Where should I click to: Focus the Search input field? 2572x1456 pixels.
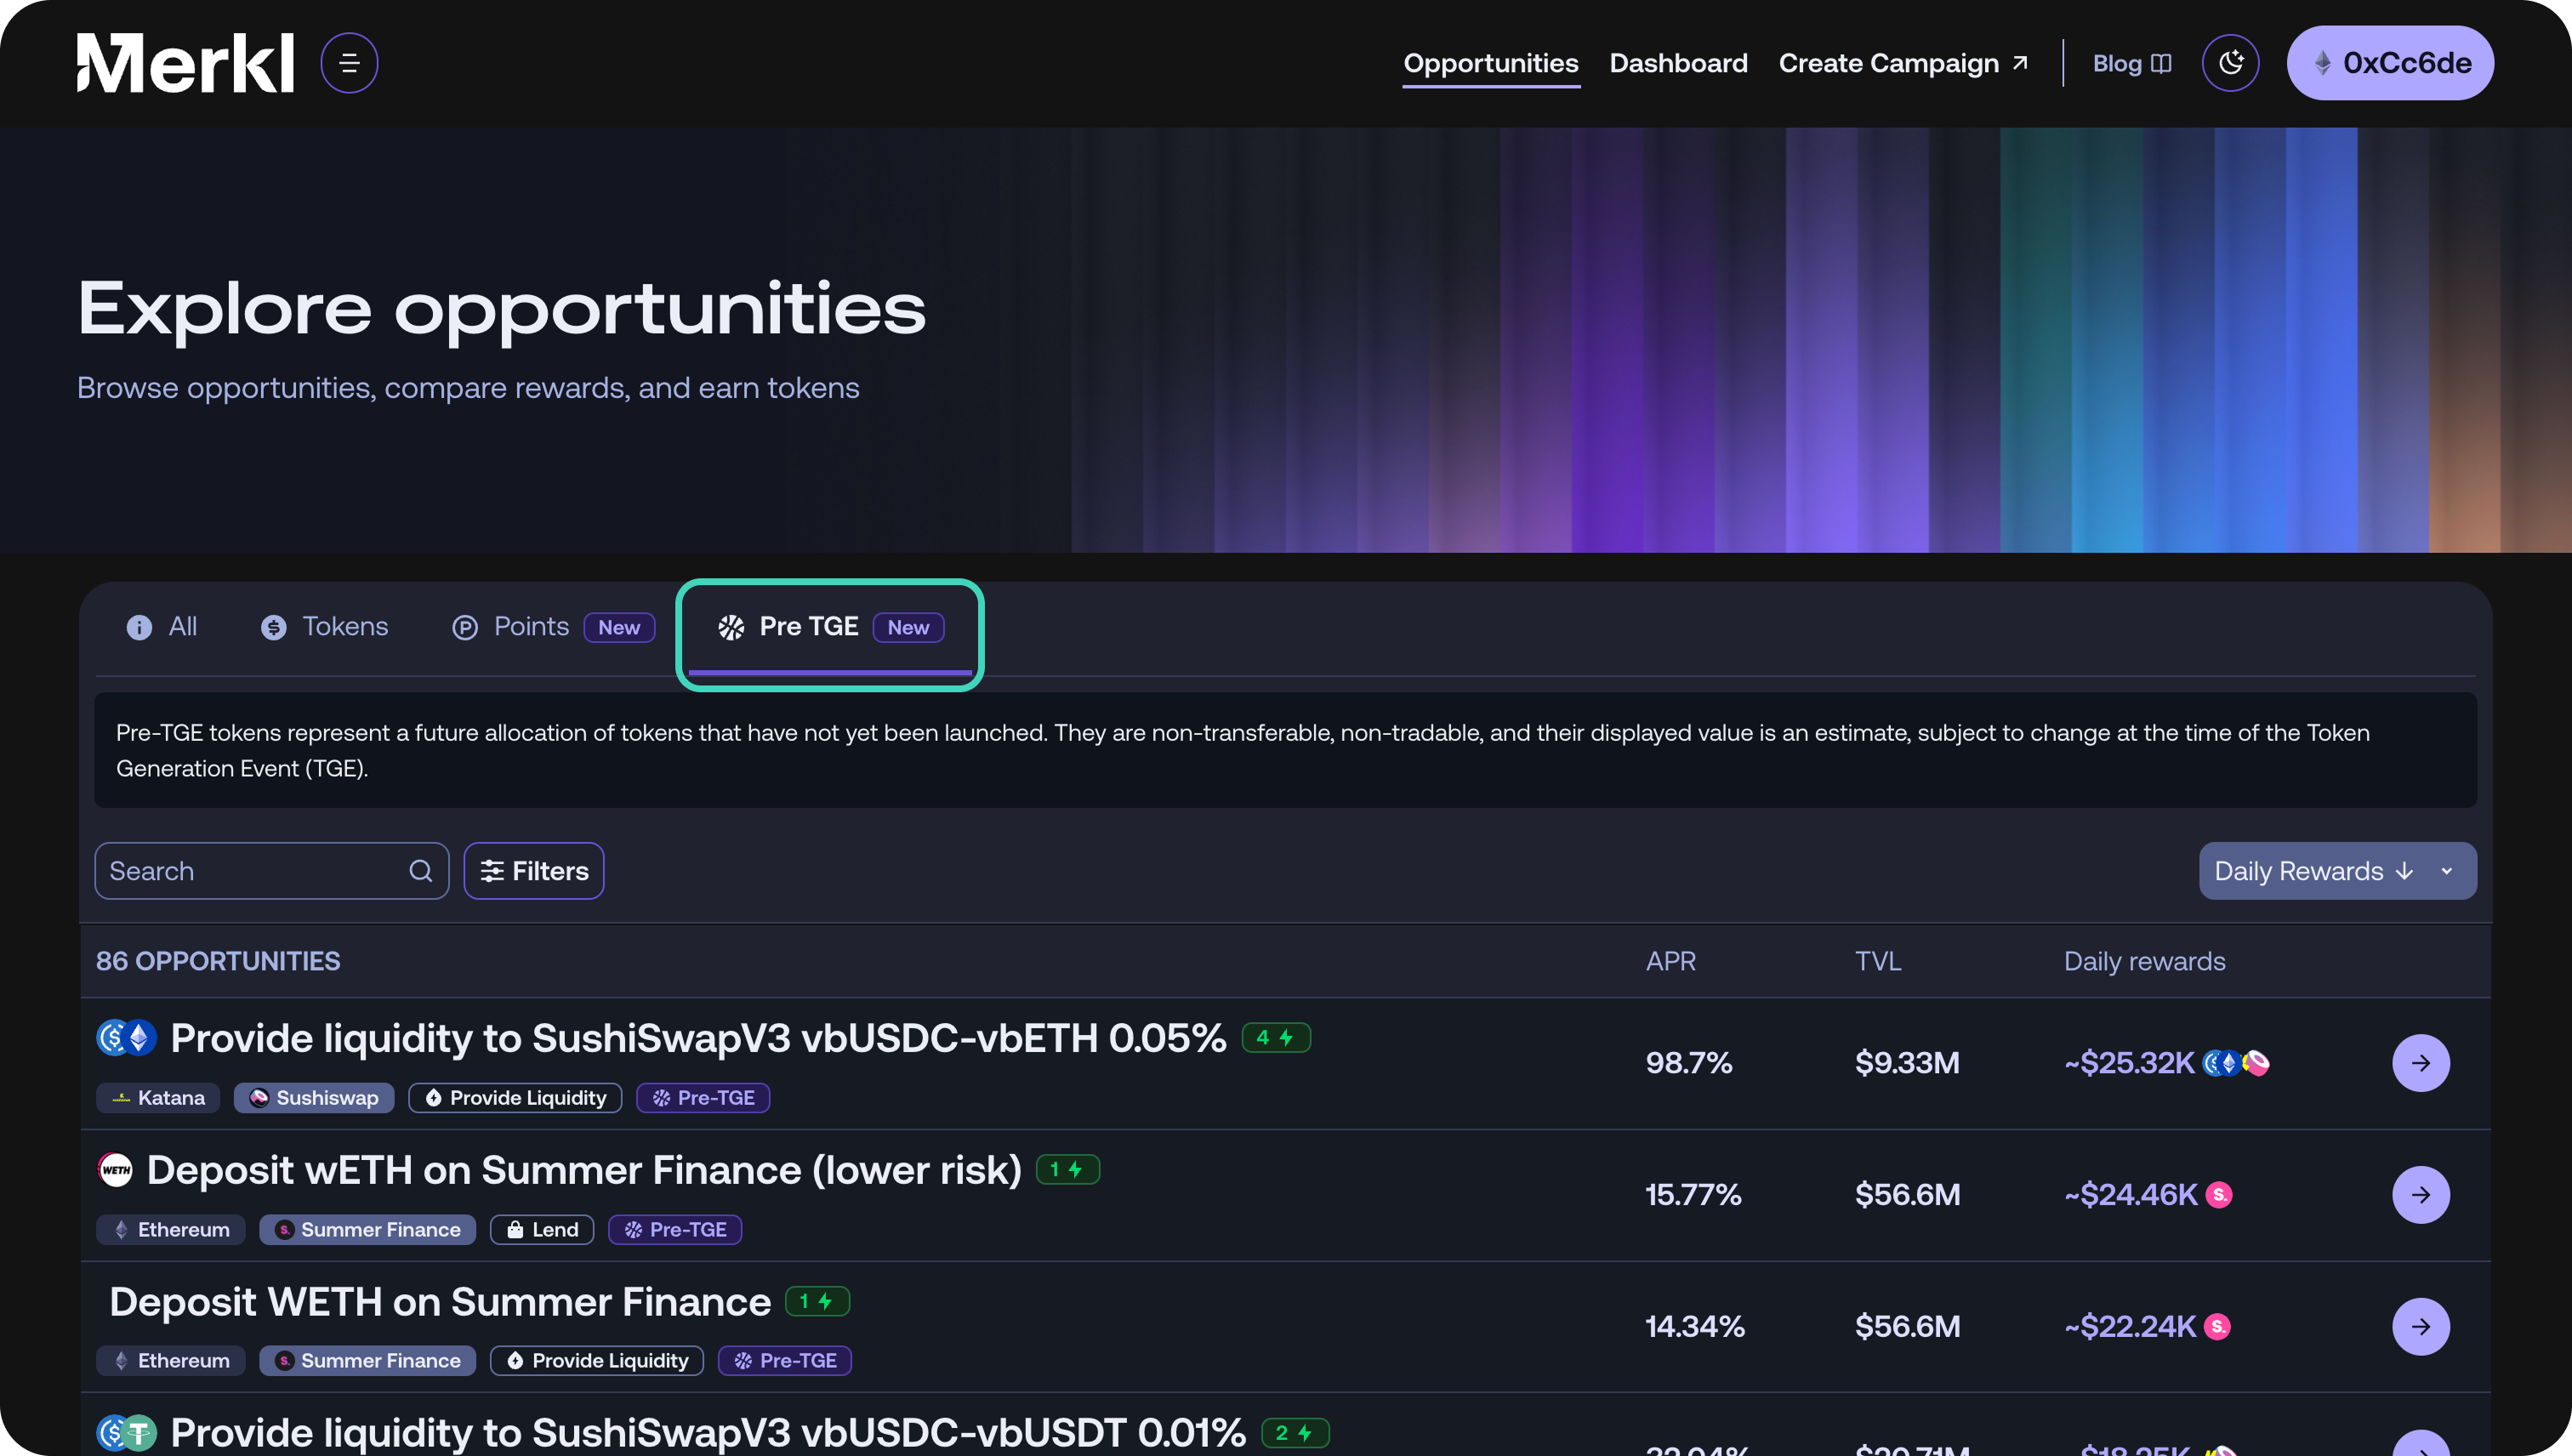tap(272, 871)
